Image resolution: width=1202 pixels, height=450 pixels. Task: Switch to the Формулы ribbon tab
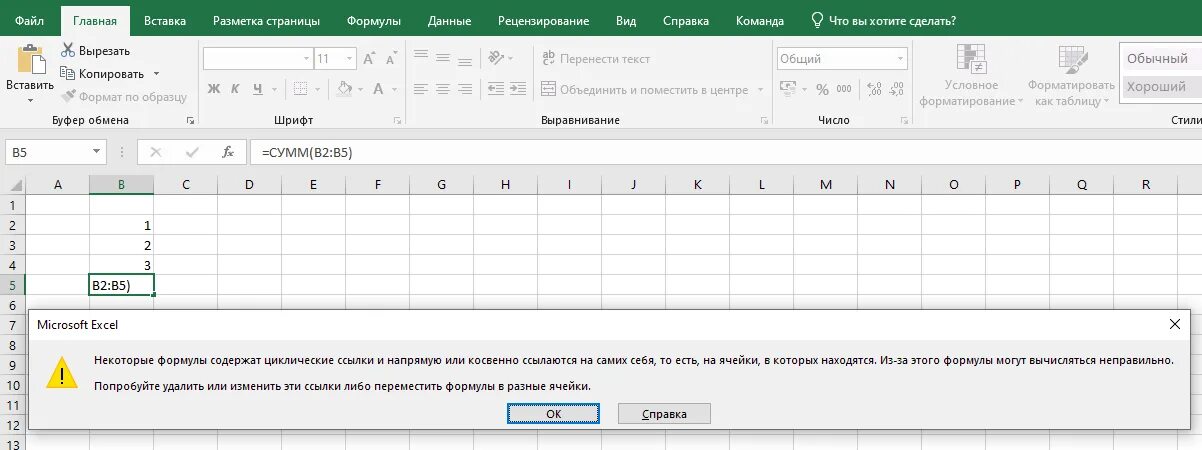pyautogui.click(x=373, y=20)
